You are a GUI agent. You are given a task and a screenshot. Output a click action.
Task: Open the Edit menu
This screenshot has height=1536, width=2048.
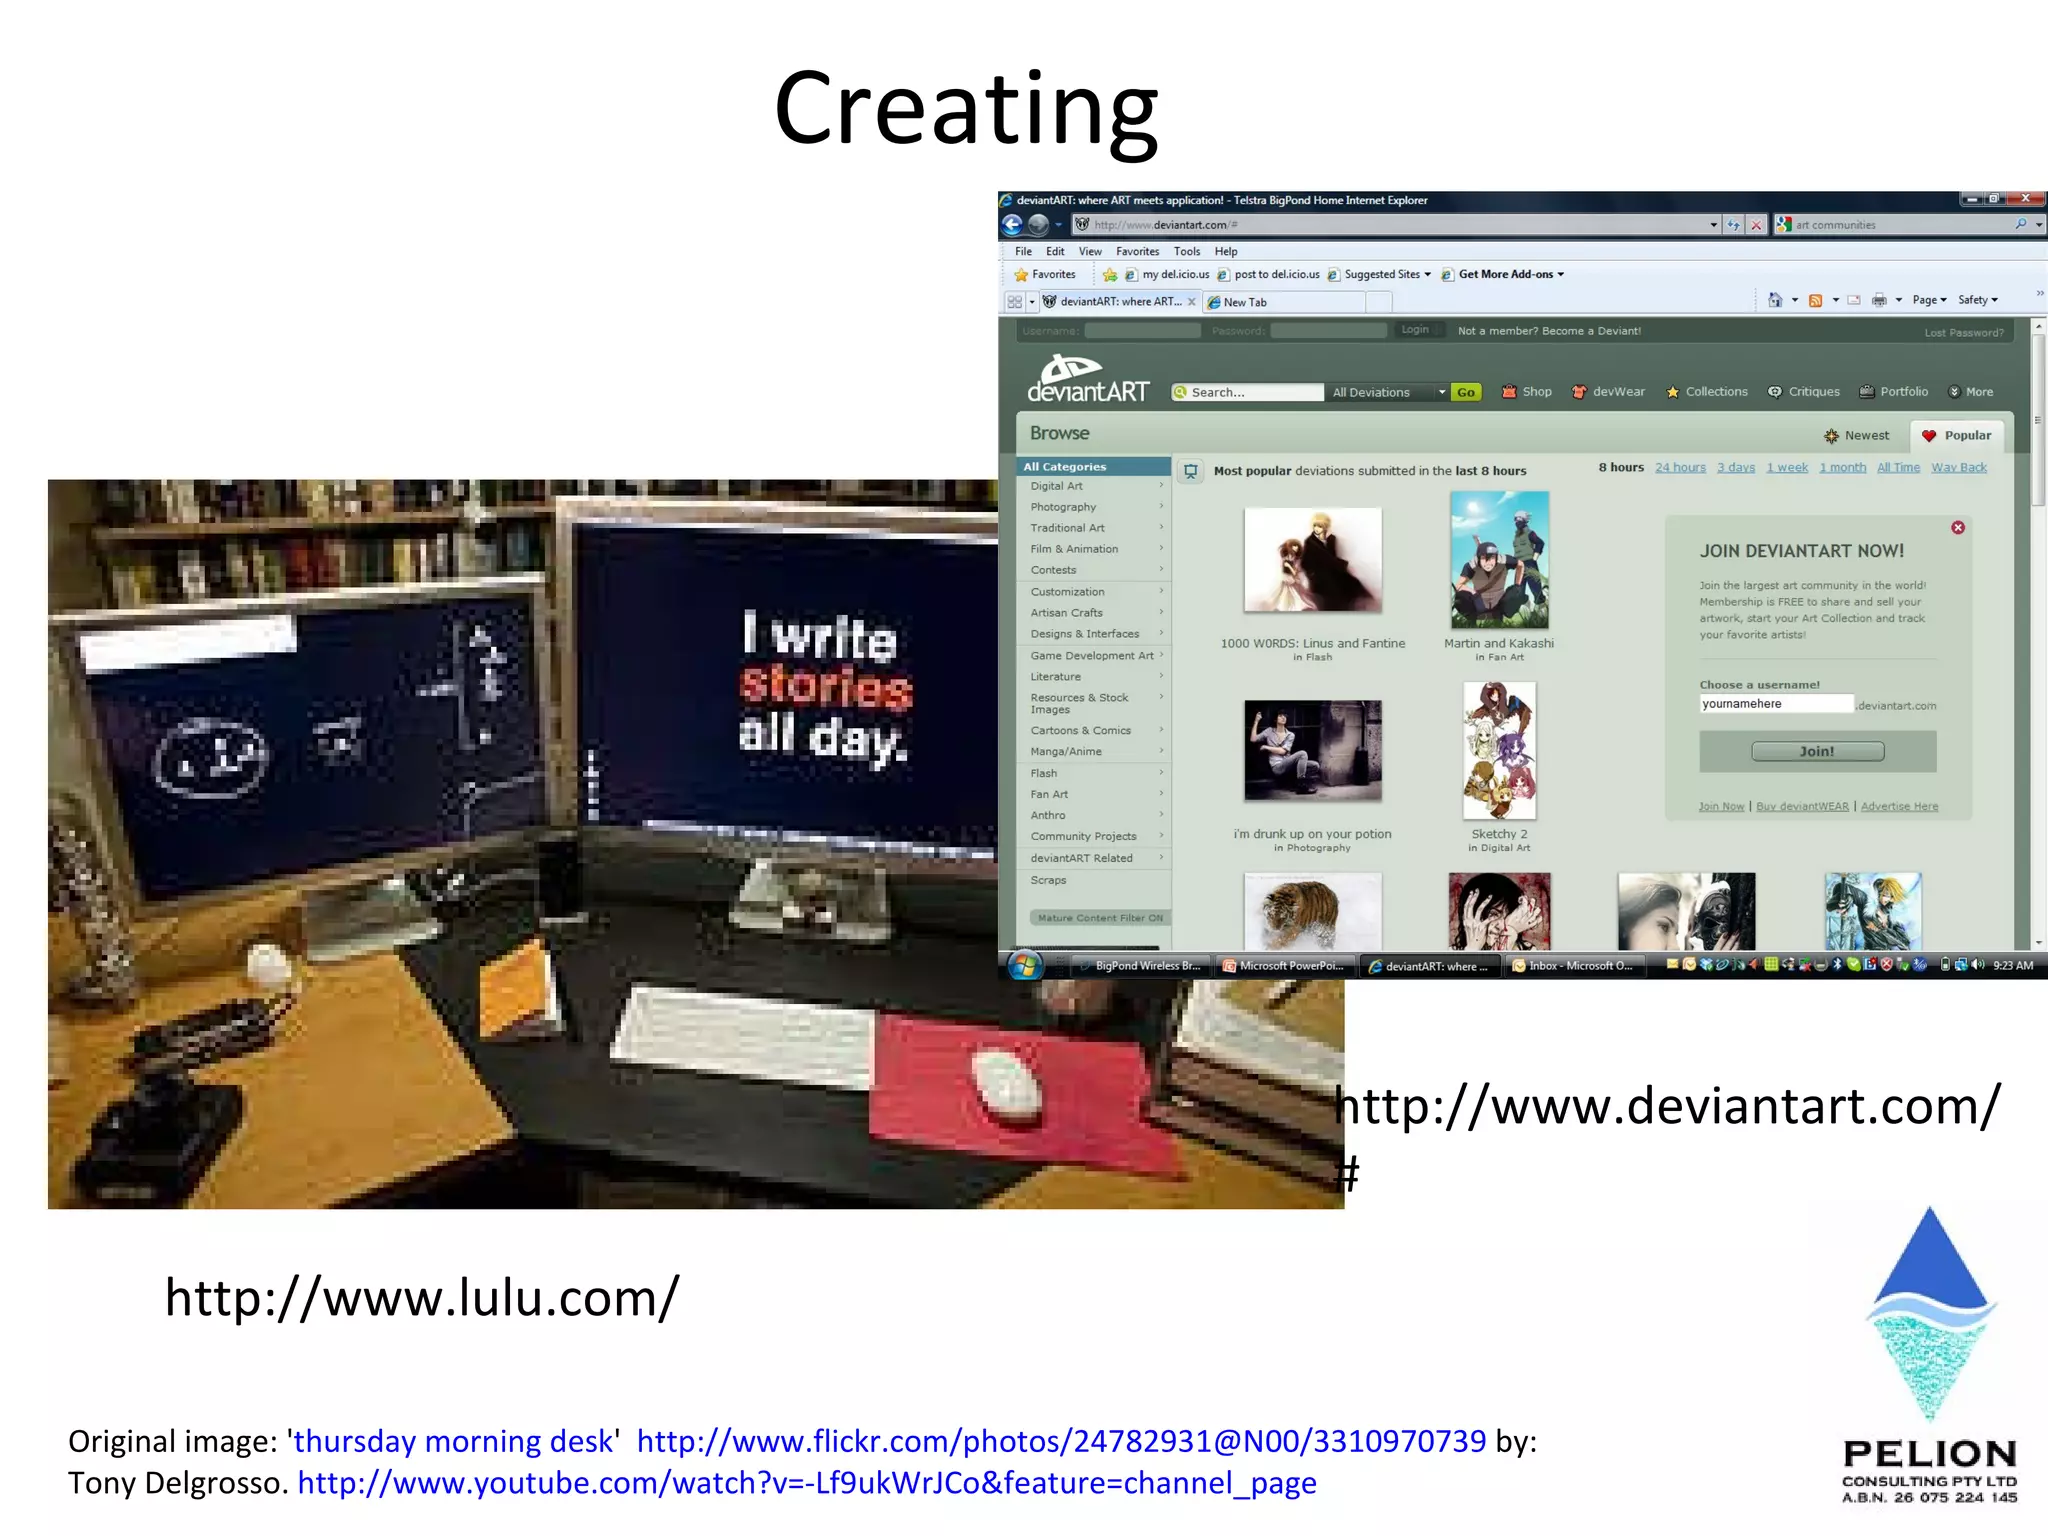point(1055,252)
